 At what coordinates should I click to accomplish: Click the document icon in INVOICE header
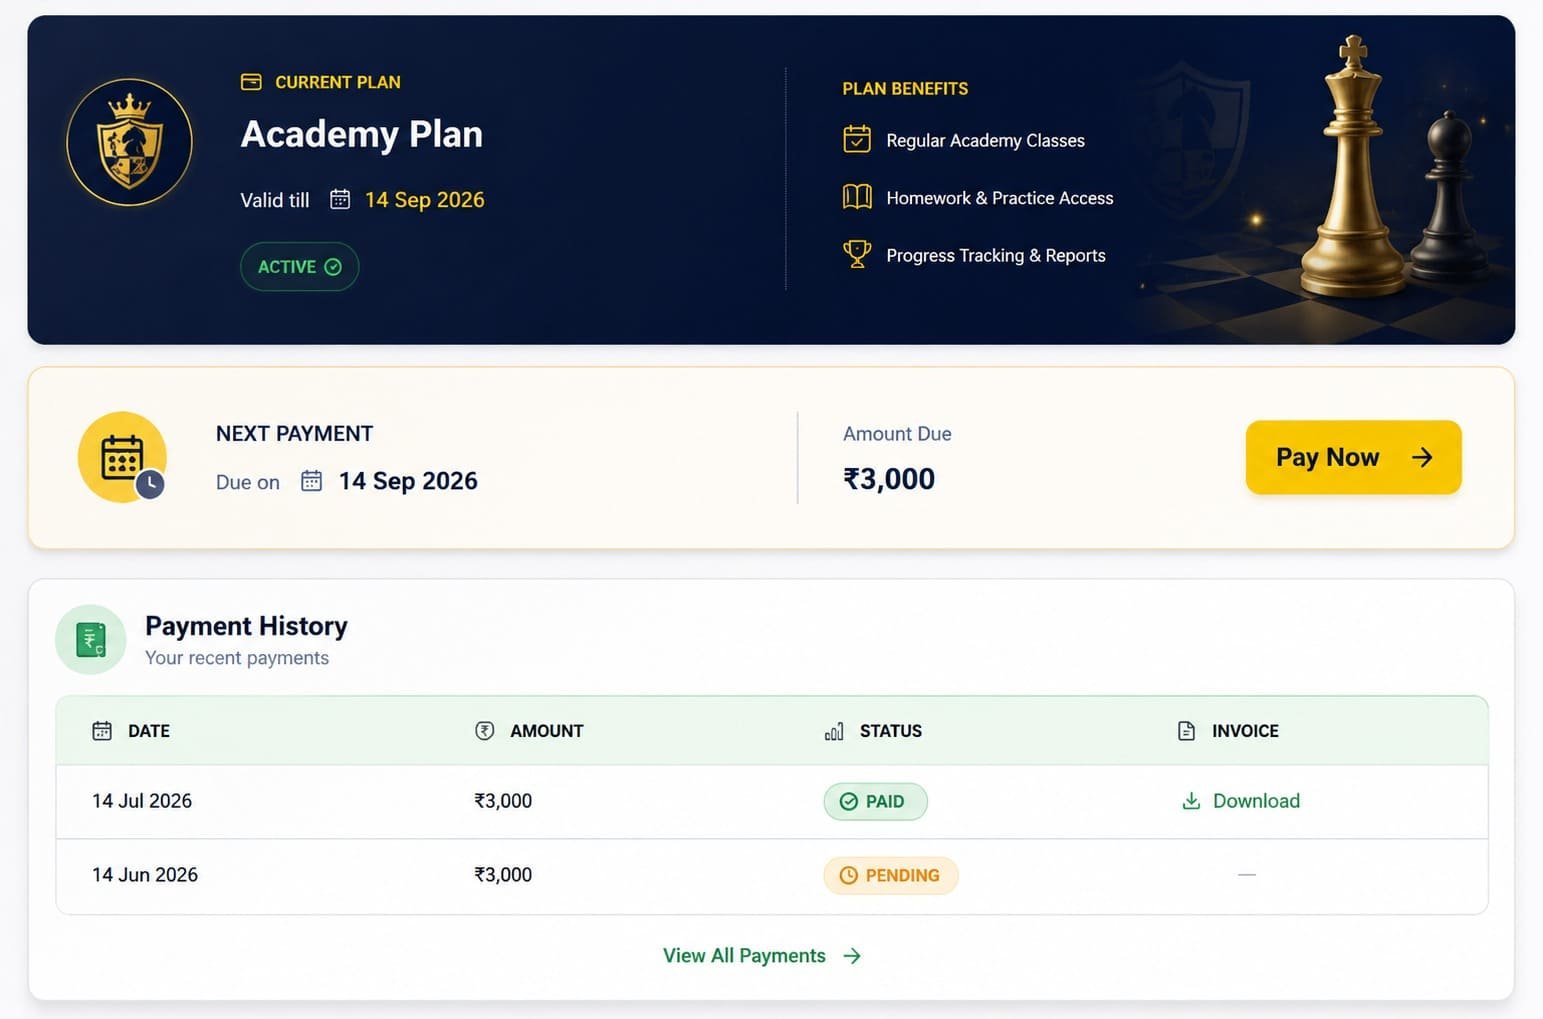click(x=1186, y=731)
